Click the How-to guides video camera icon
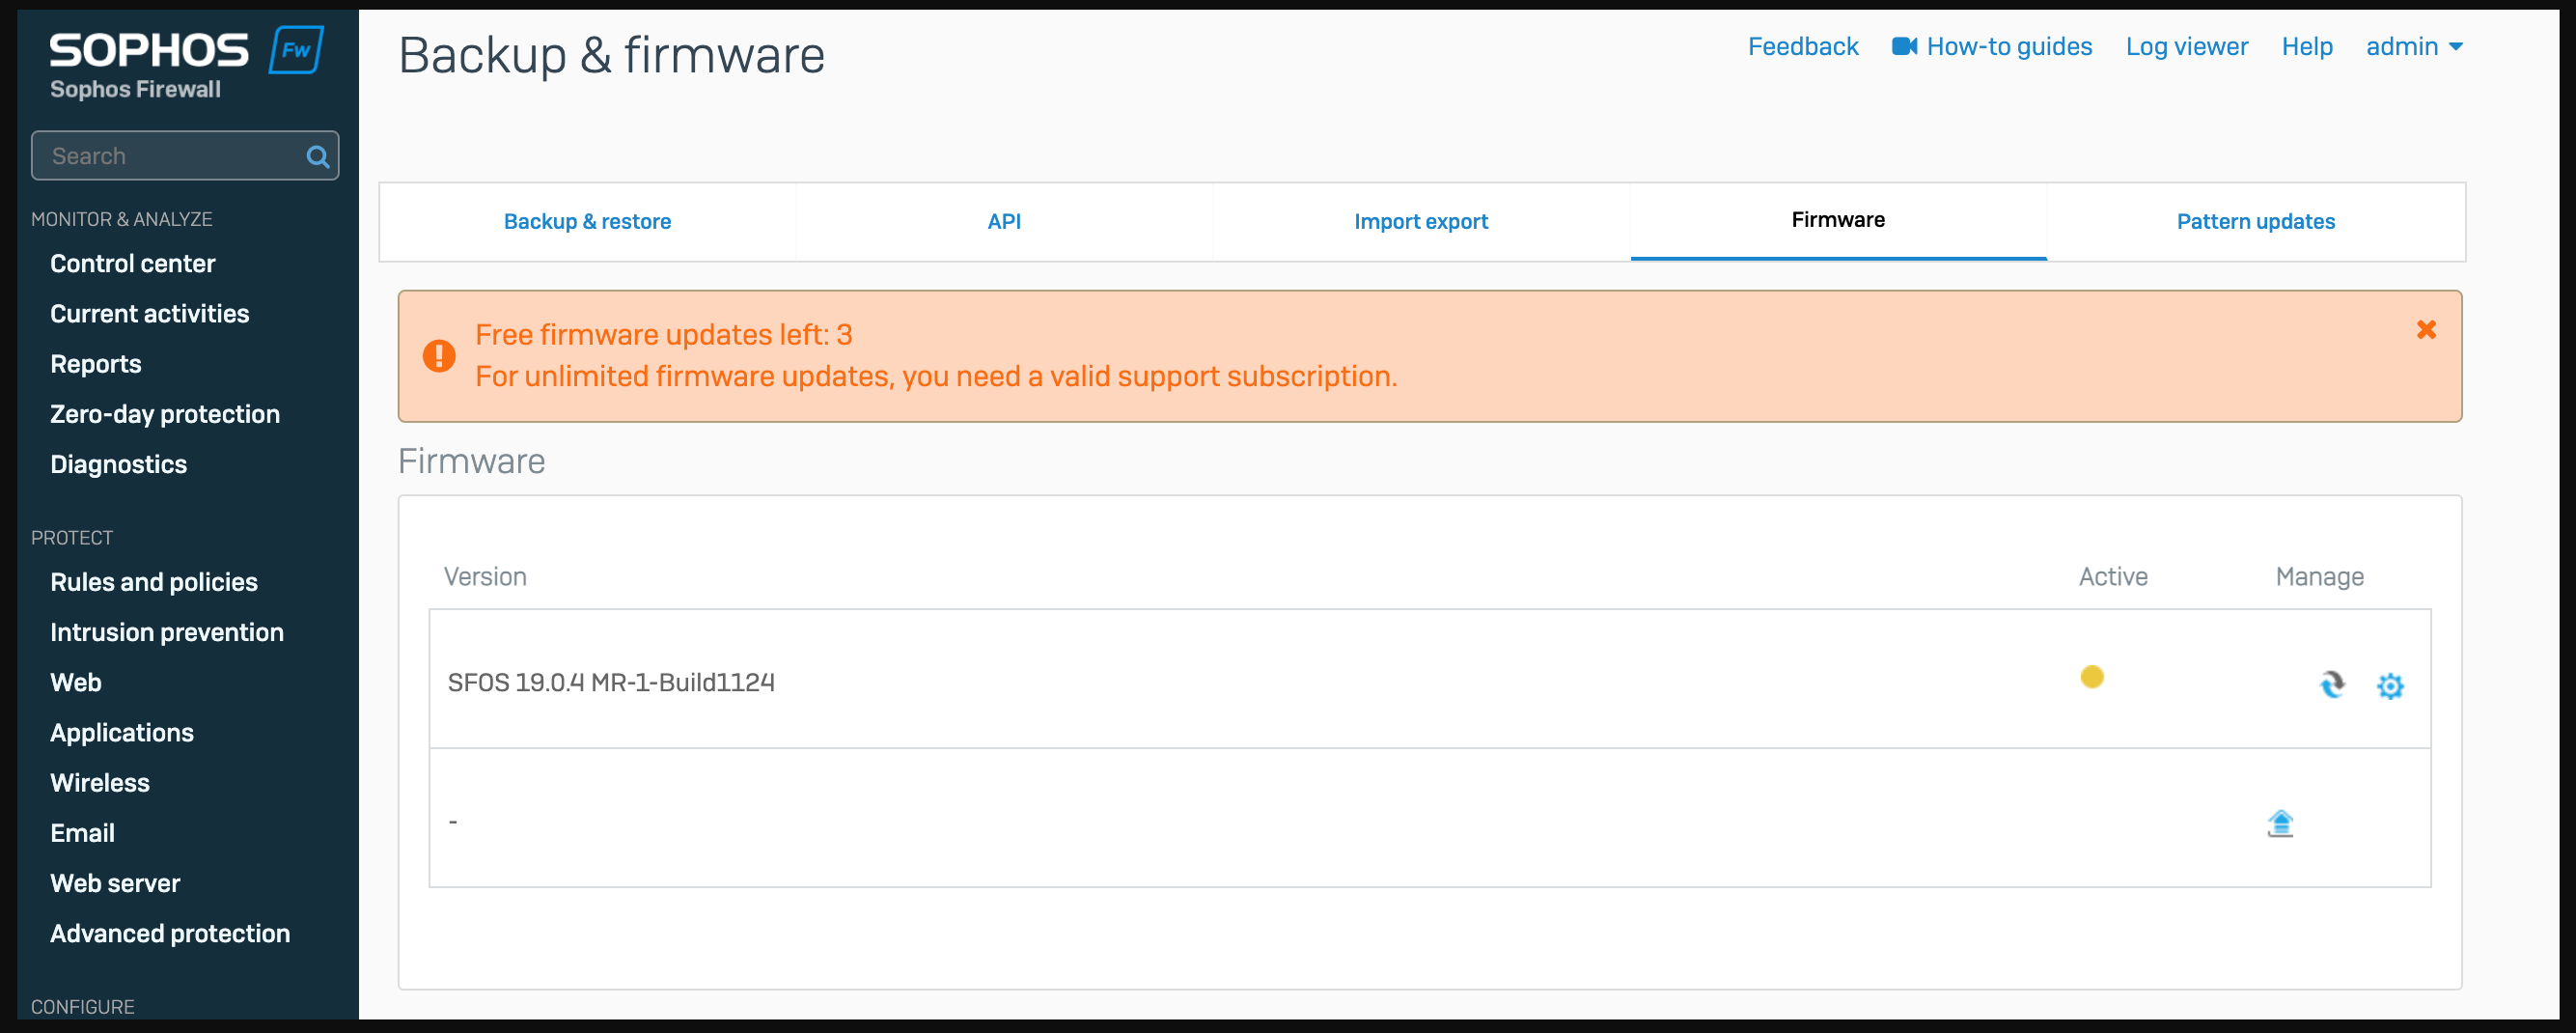This screenshot has width=2576, height=1033. pos(1903,47)
